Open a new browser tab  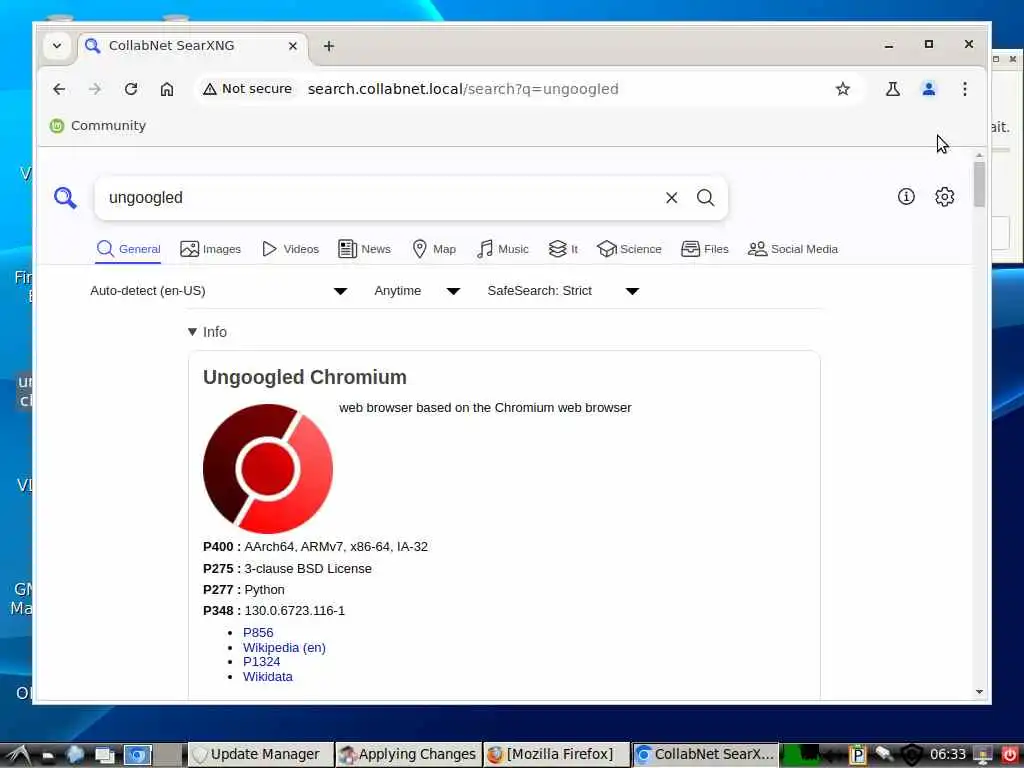click(x=328, y=46)
